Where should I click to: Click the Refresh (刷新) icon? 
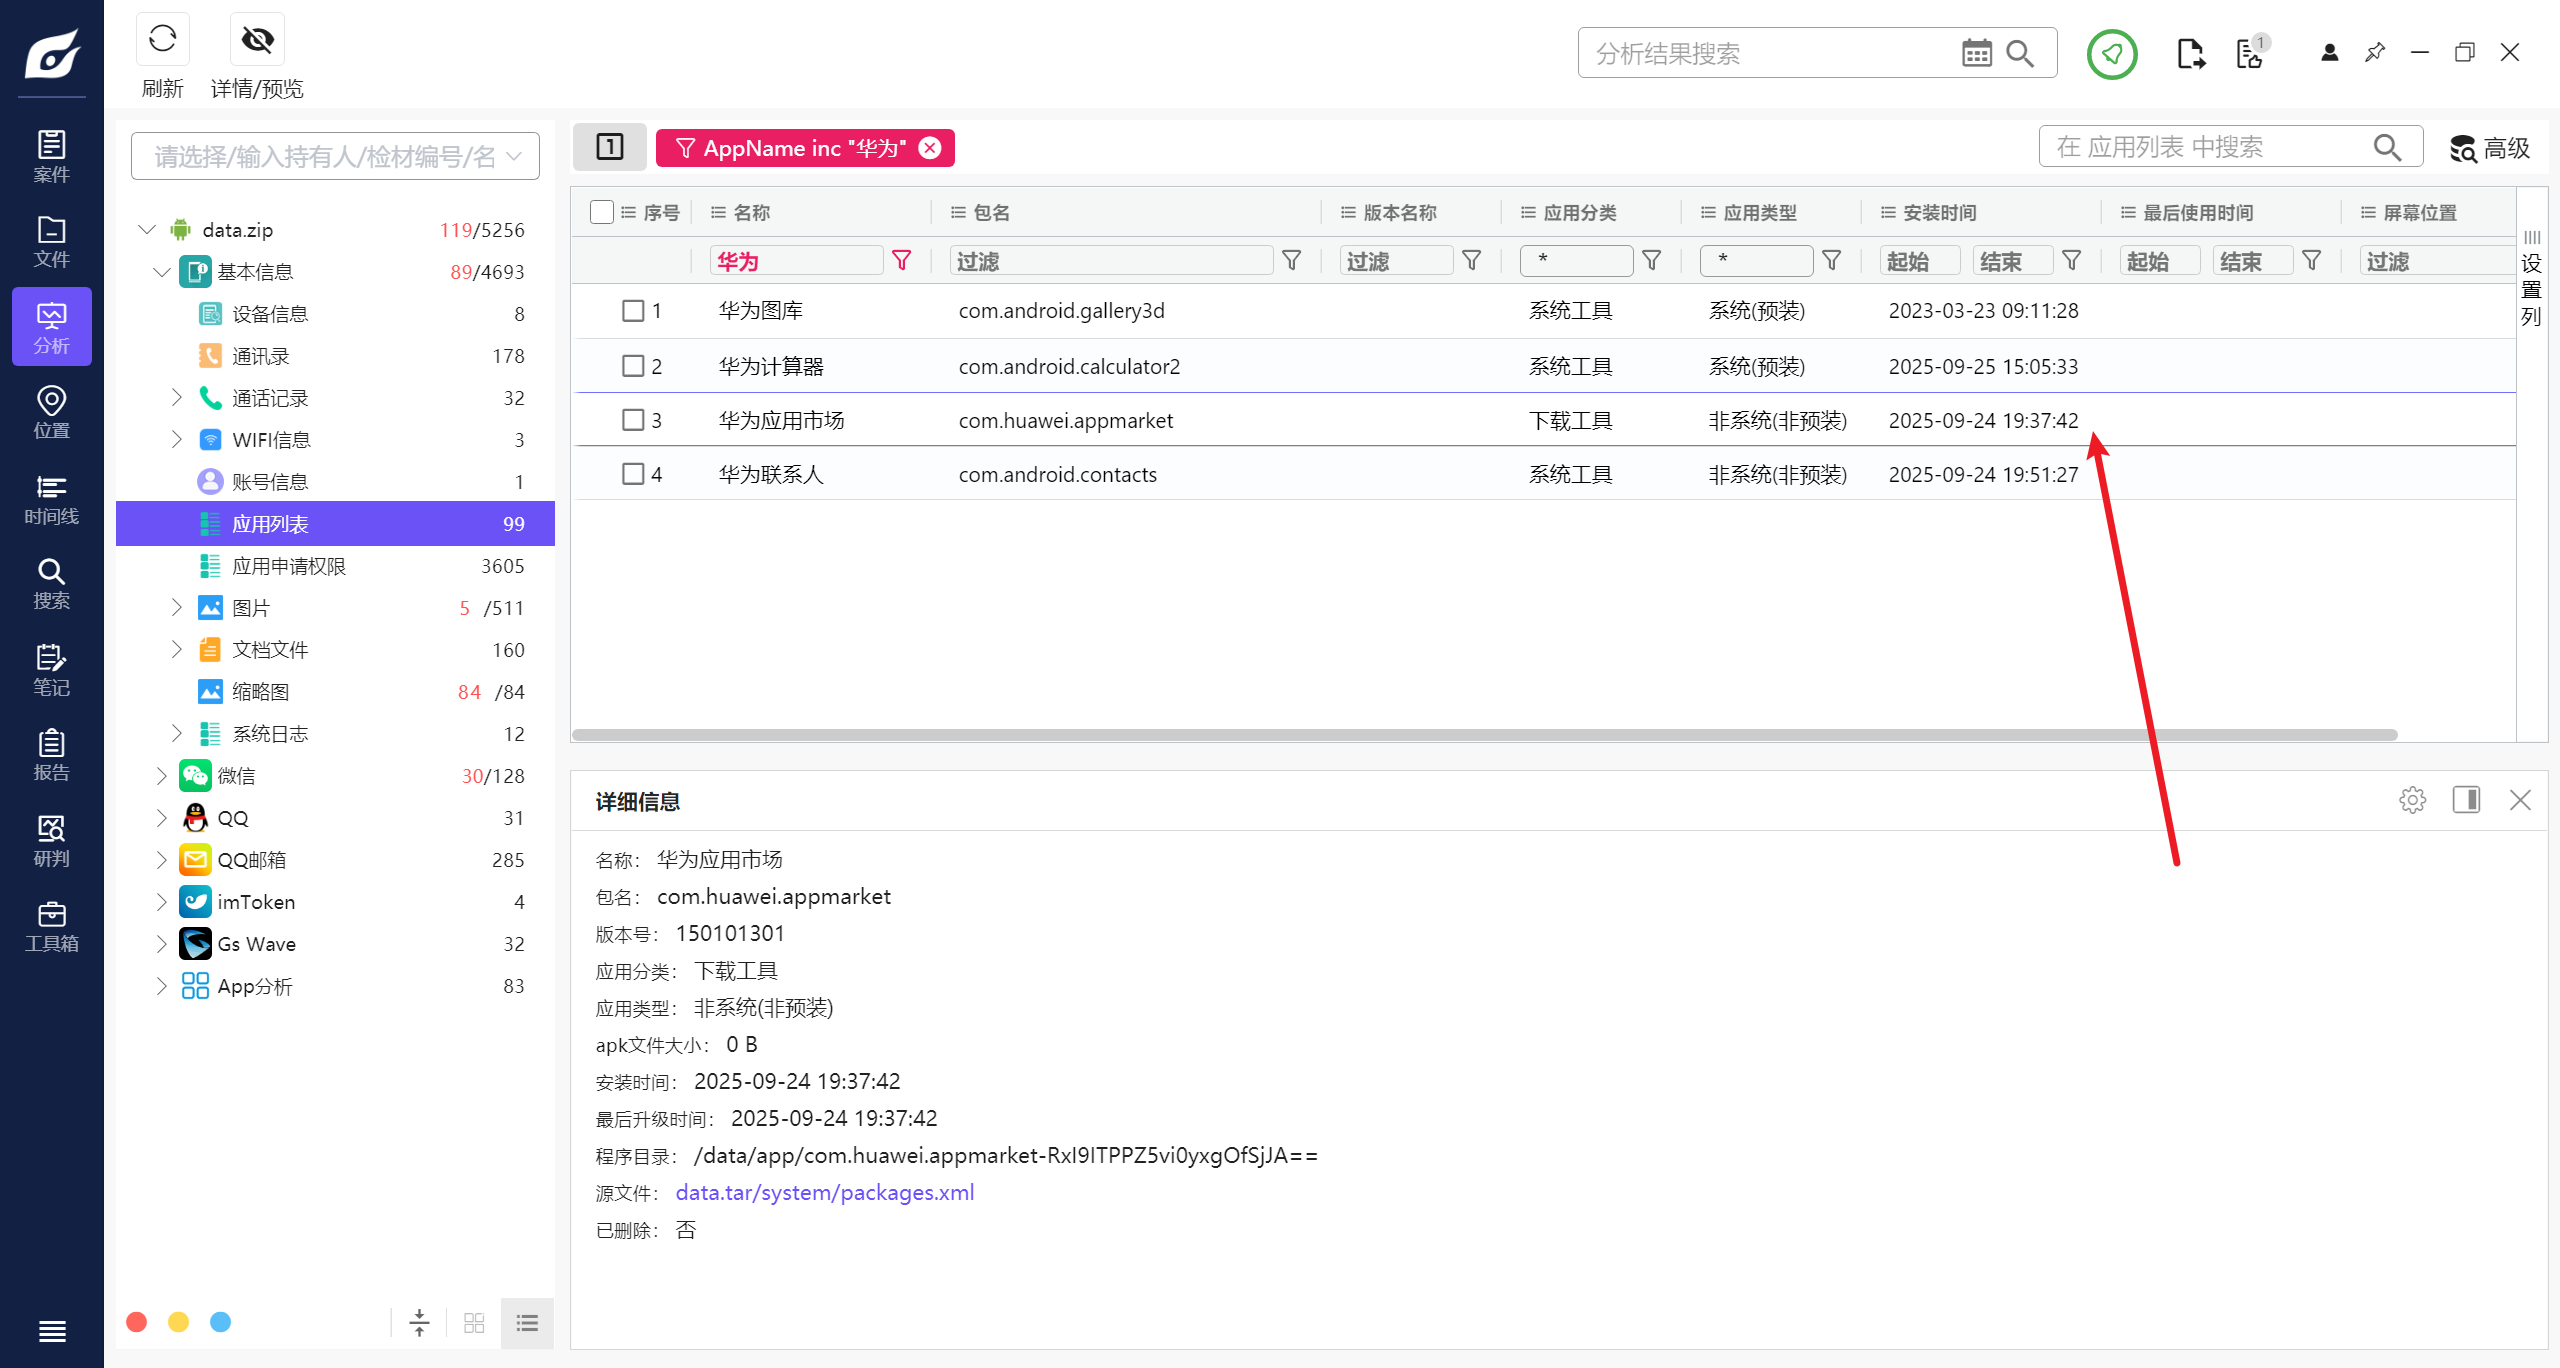(162, 40)
